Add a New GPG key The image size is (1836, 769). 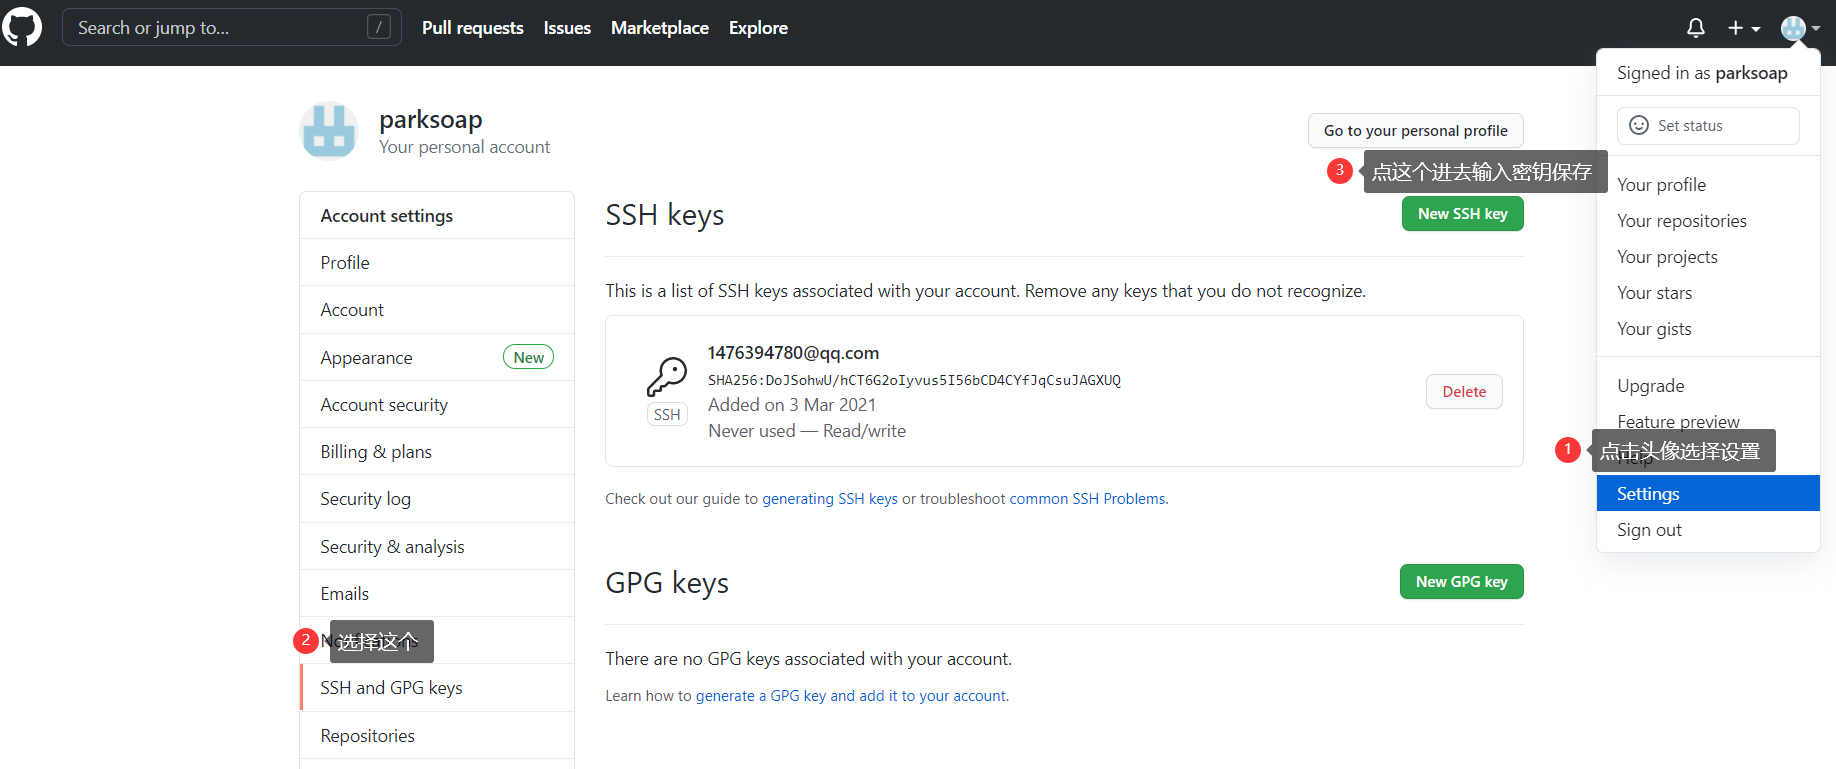[x=1461, y=582]
